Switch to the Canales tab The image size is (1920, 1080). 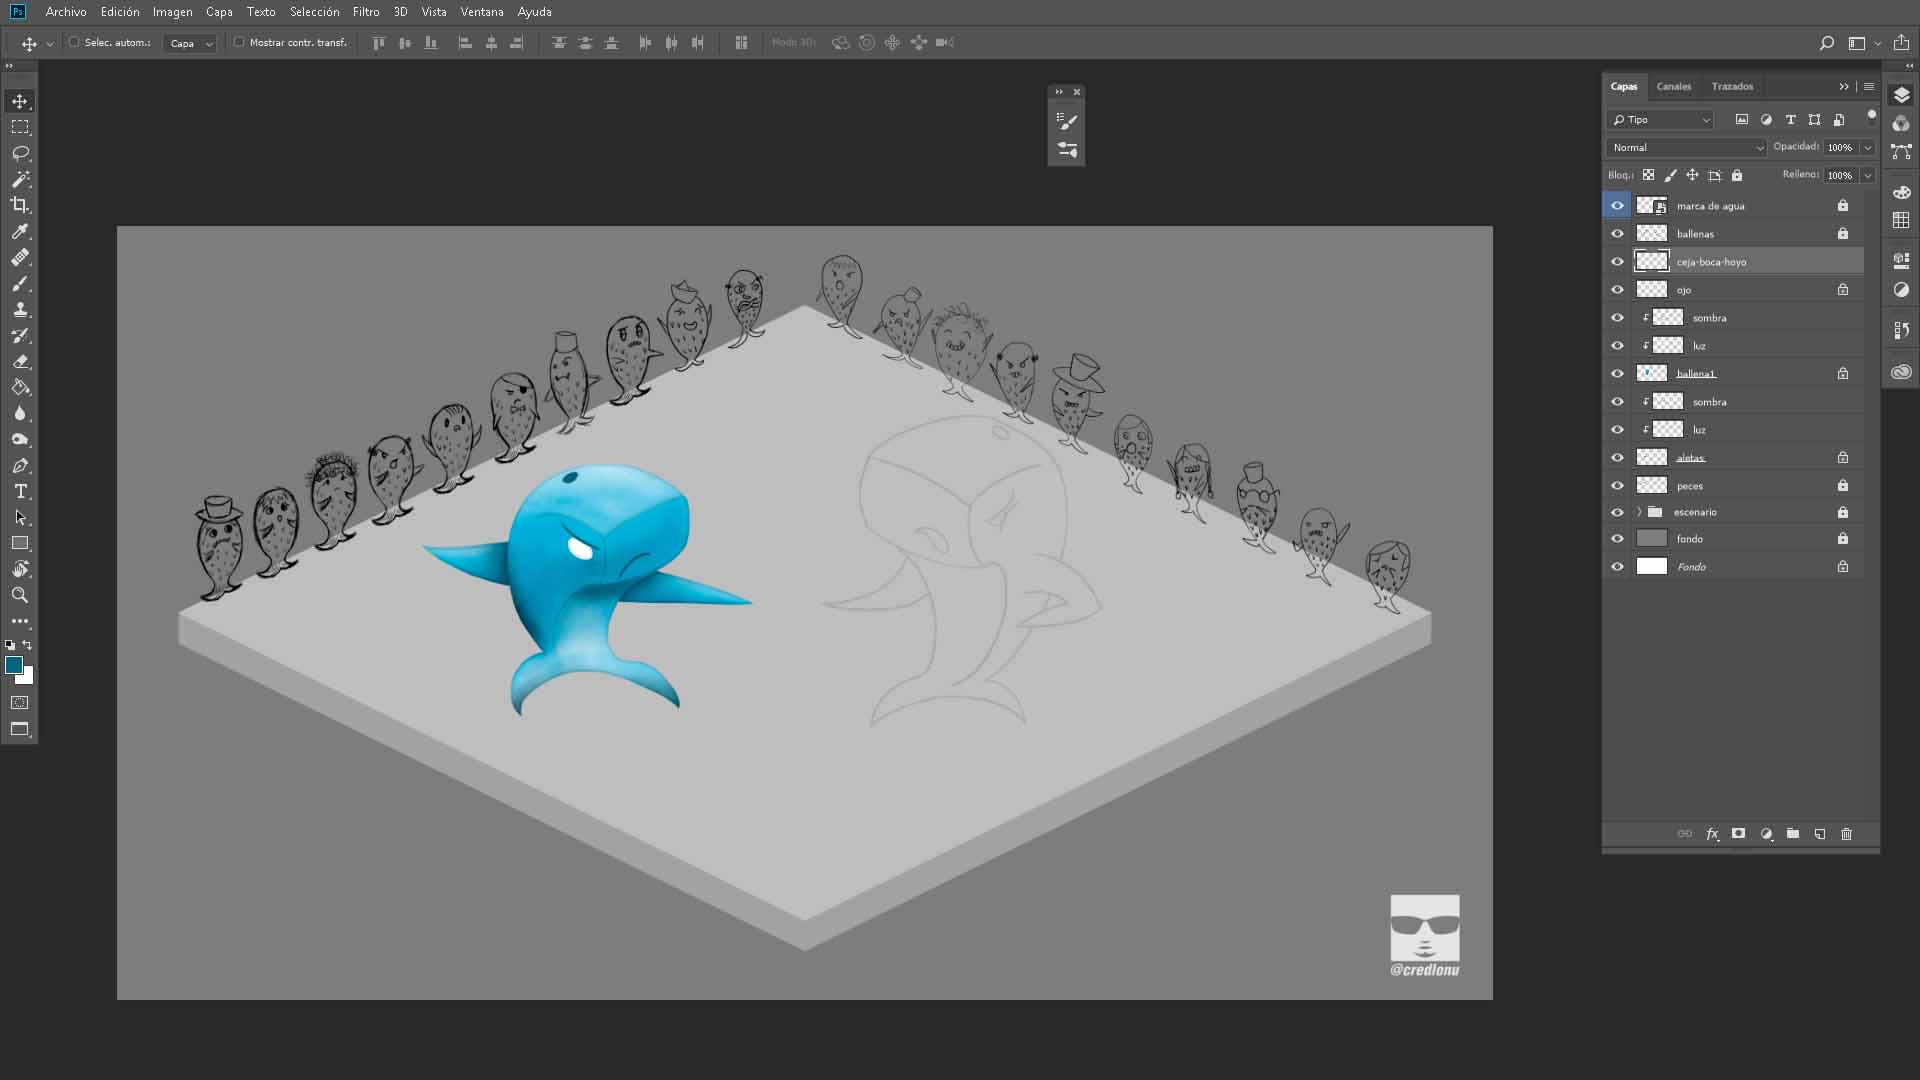pyautogui.click(x=1673, y=86)
